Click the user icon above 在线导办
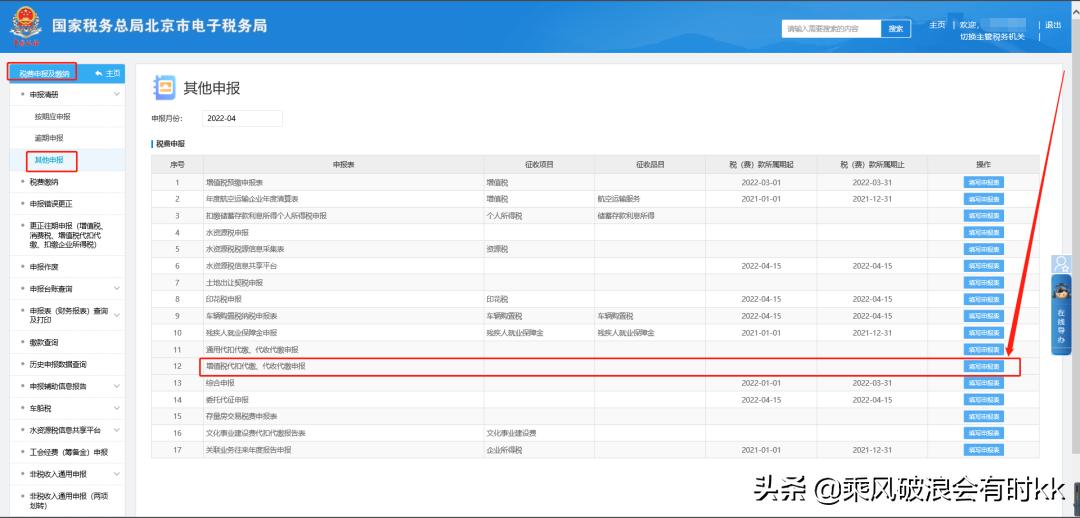The width and height of the screenshot is (1080, 518). click(x=1061, y=264)
